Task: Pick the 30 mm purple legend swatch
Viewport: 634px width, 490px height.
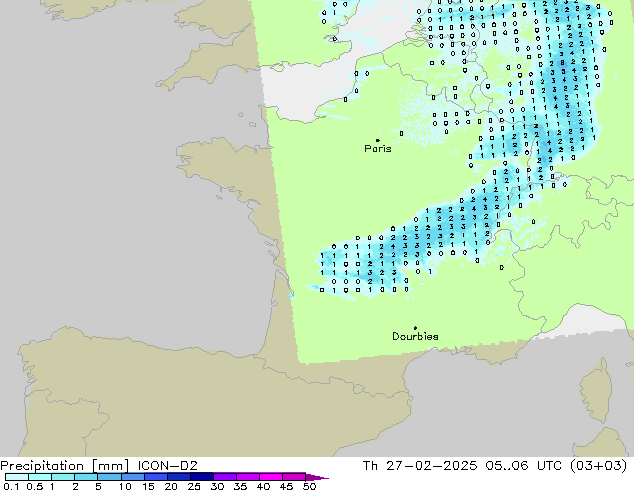Action: pyautogui.click(x=225, y=477)
